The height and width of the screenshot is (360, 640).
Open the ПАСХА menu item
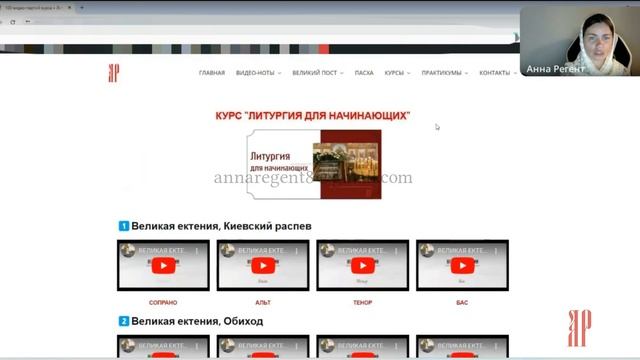coord(364,73)
